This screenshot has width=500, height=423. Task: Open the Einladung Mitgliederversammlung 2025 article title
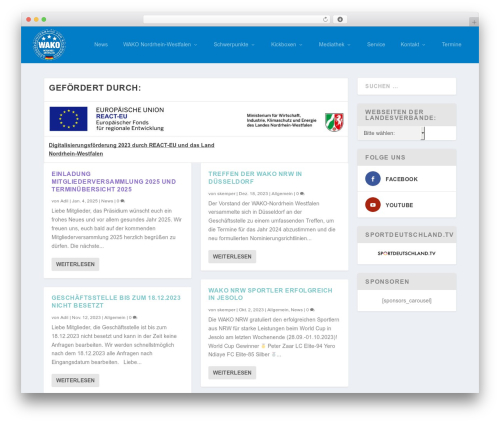tap(114, 181)
